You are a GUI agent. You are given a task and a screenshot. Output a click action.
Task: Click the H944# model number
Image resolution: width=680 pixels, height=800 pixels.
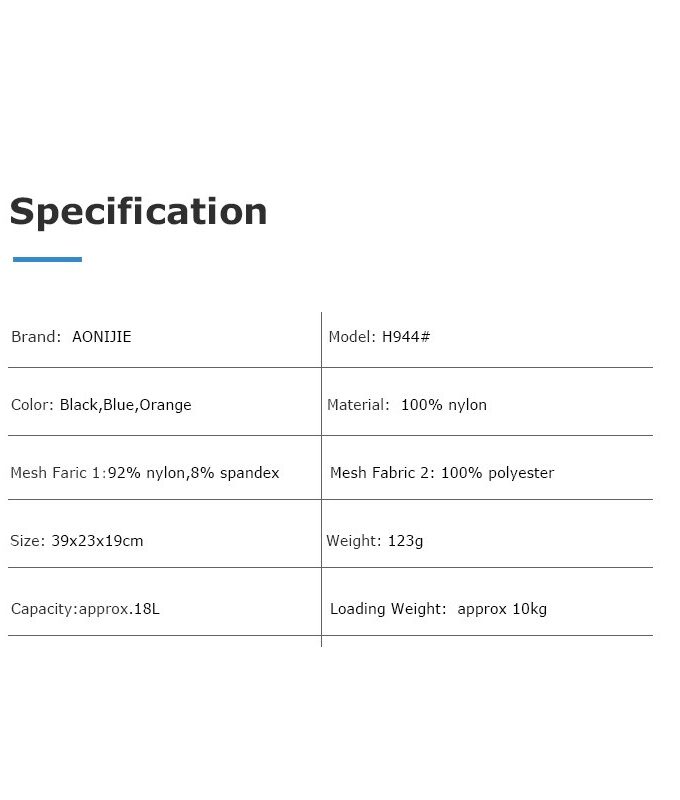[406, 337]
